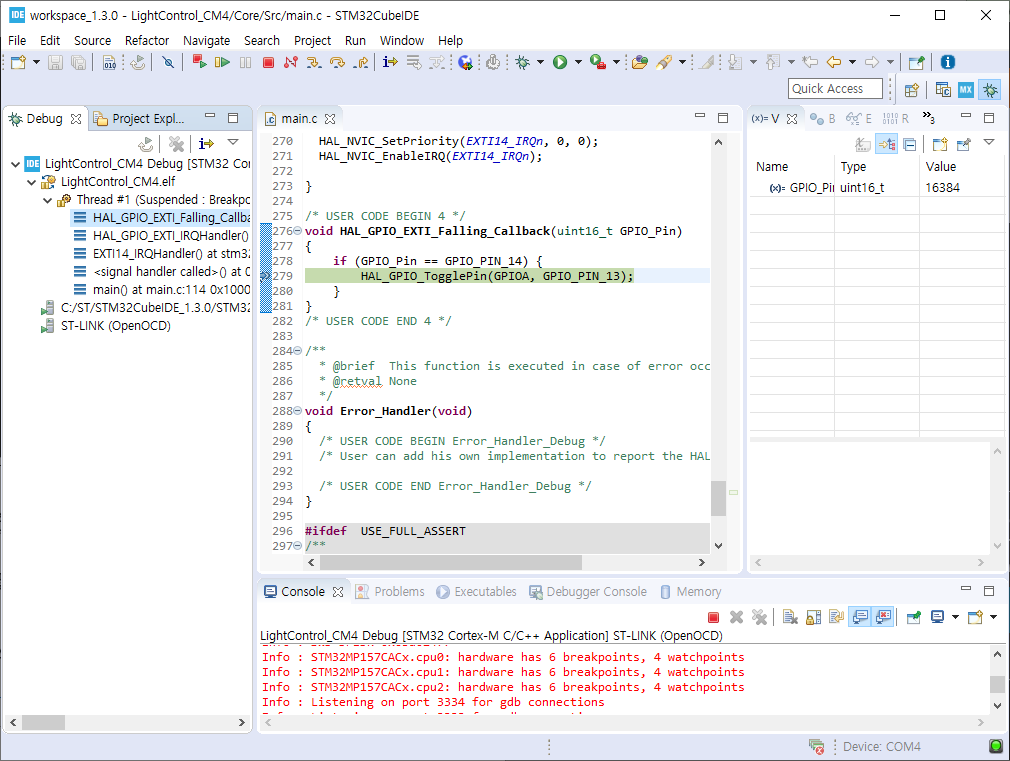Switch to the Registers view tab
Viewport: 1010px width, 761px height.
[x=896, y=119]
